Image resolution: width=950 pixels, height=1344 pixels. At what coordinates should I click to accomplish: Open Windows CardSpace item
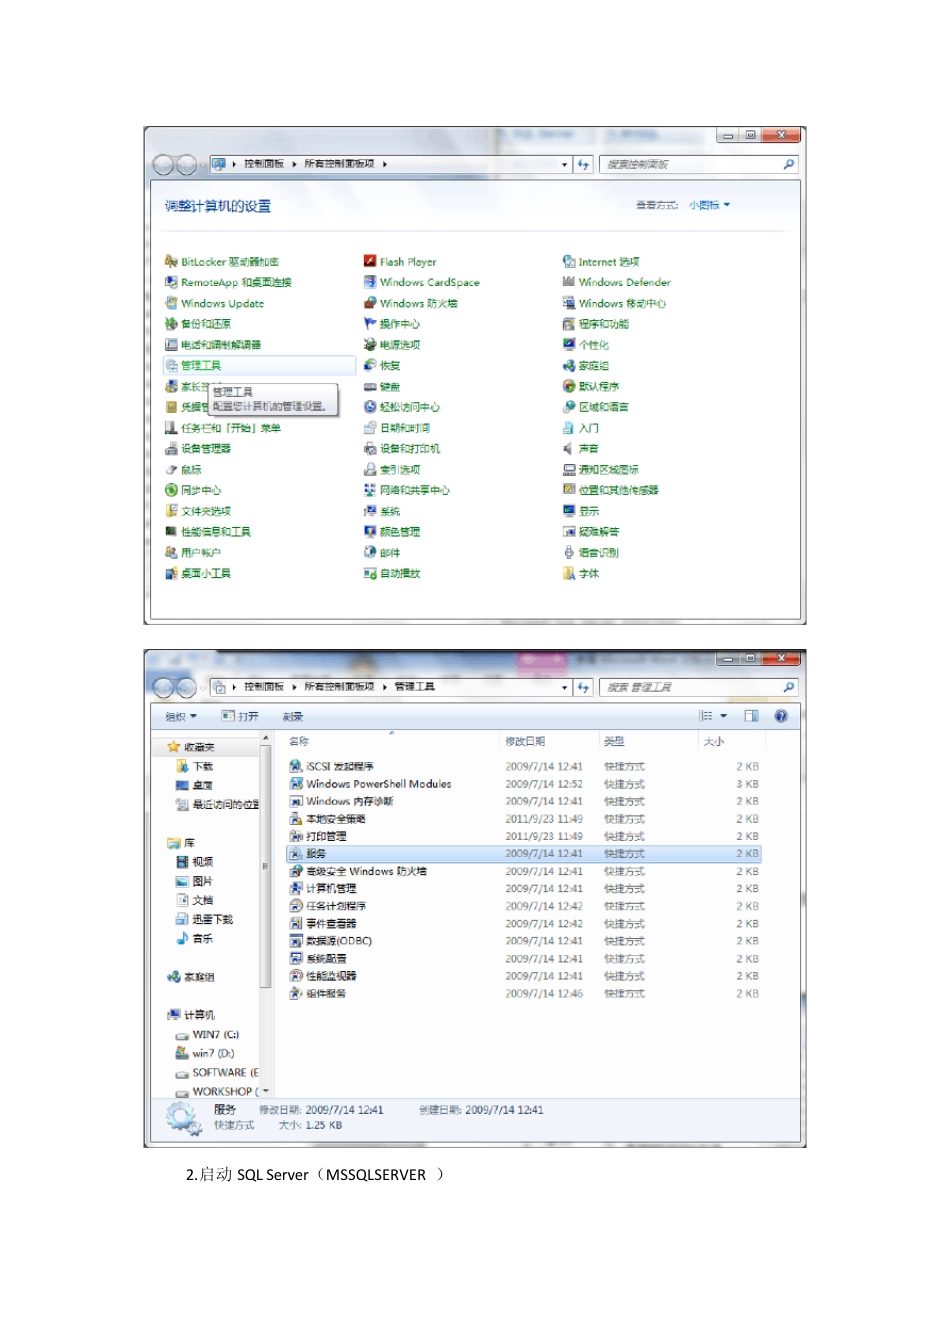pyautogui.click(x=422, y=282)
